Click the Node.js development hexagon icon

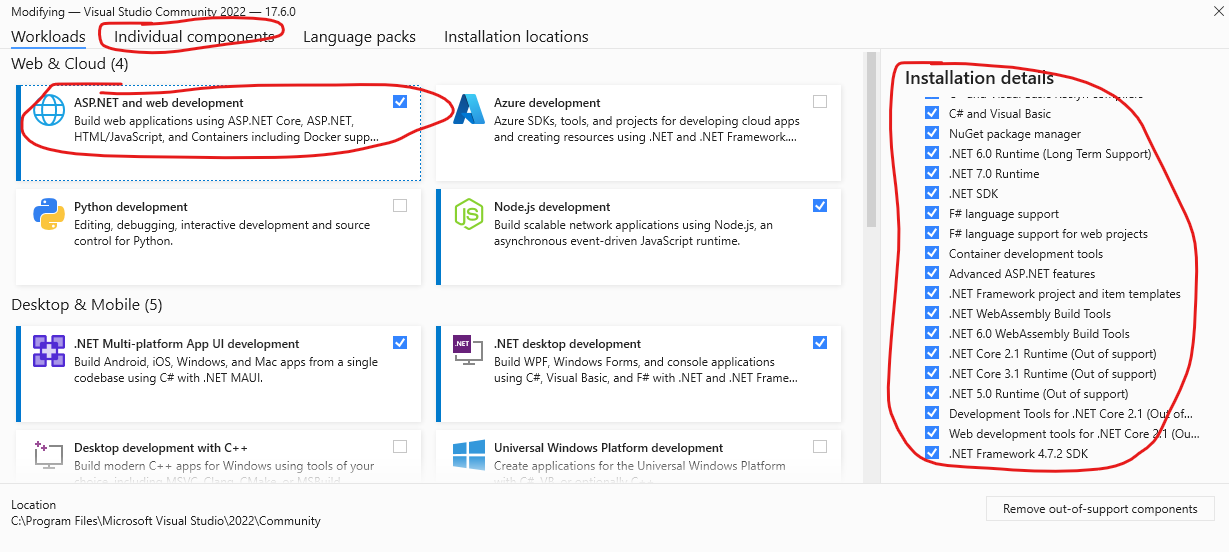[x=469, y=214]
